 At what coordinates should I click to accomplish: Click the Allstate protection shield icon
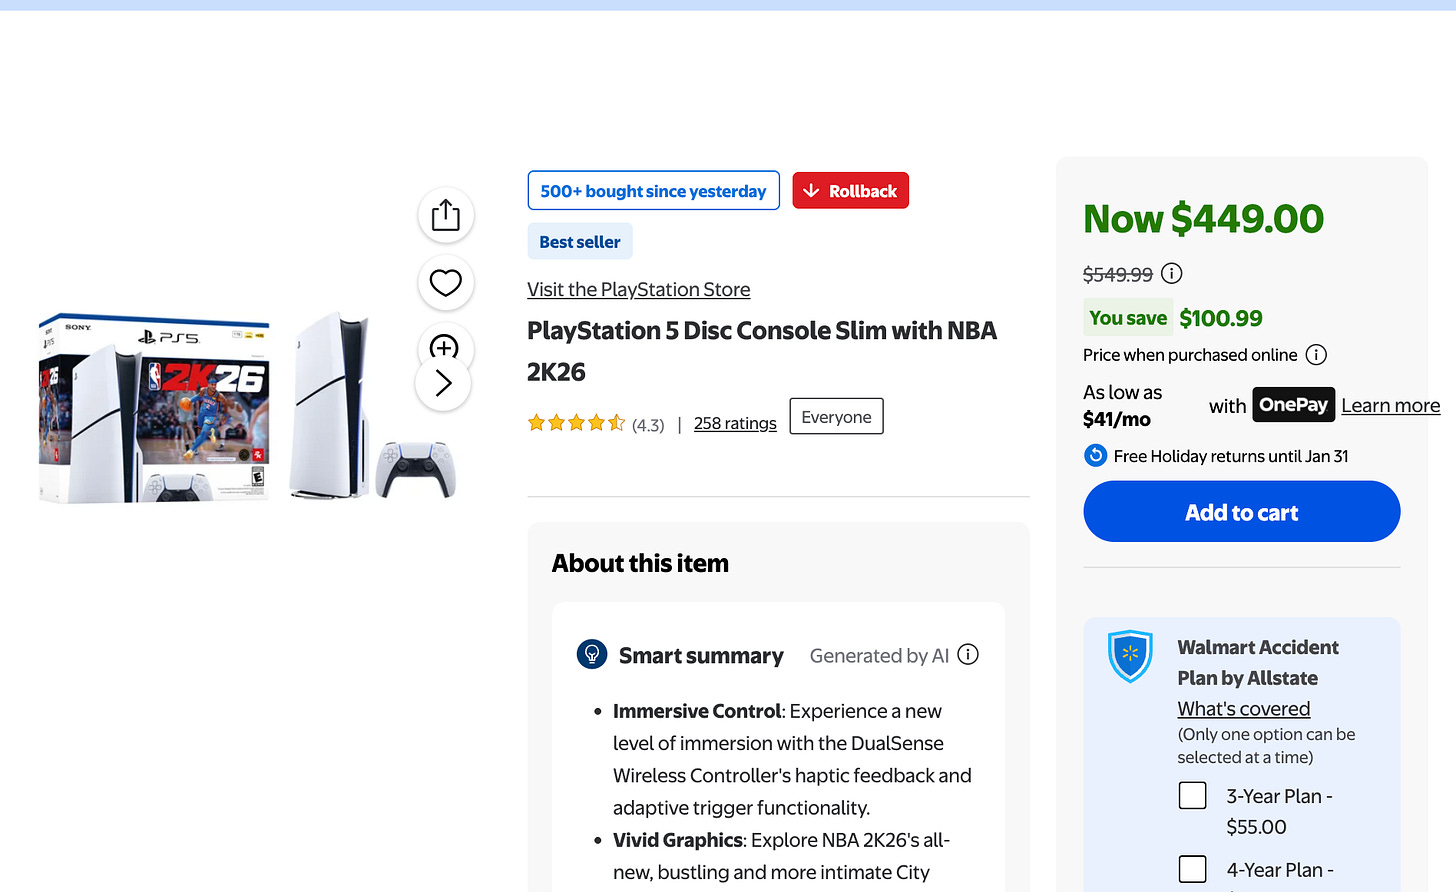click(1130, 657)
